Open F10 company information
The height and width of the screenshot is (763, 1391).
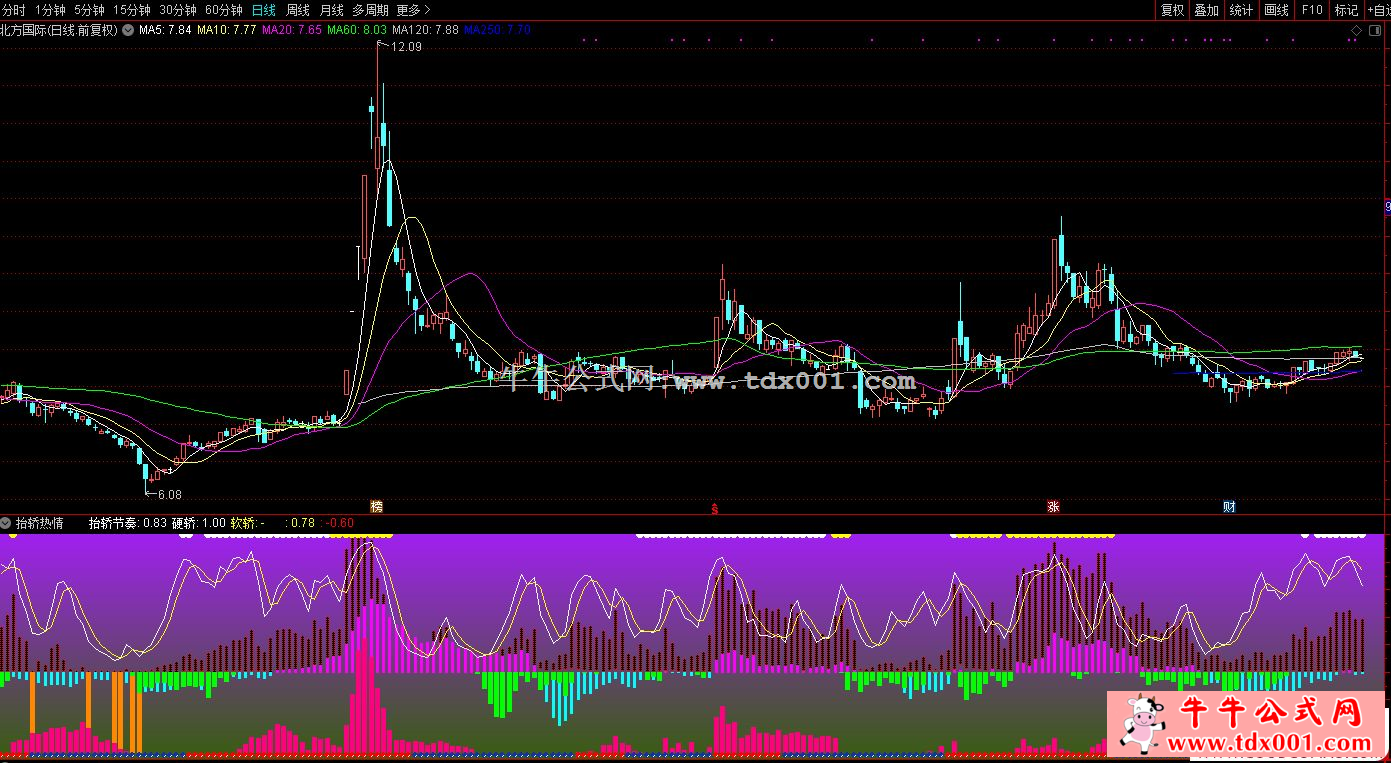[x=1311, y=10]
